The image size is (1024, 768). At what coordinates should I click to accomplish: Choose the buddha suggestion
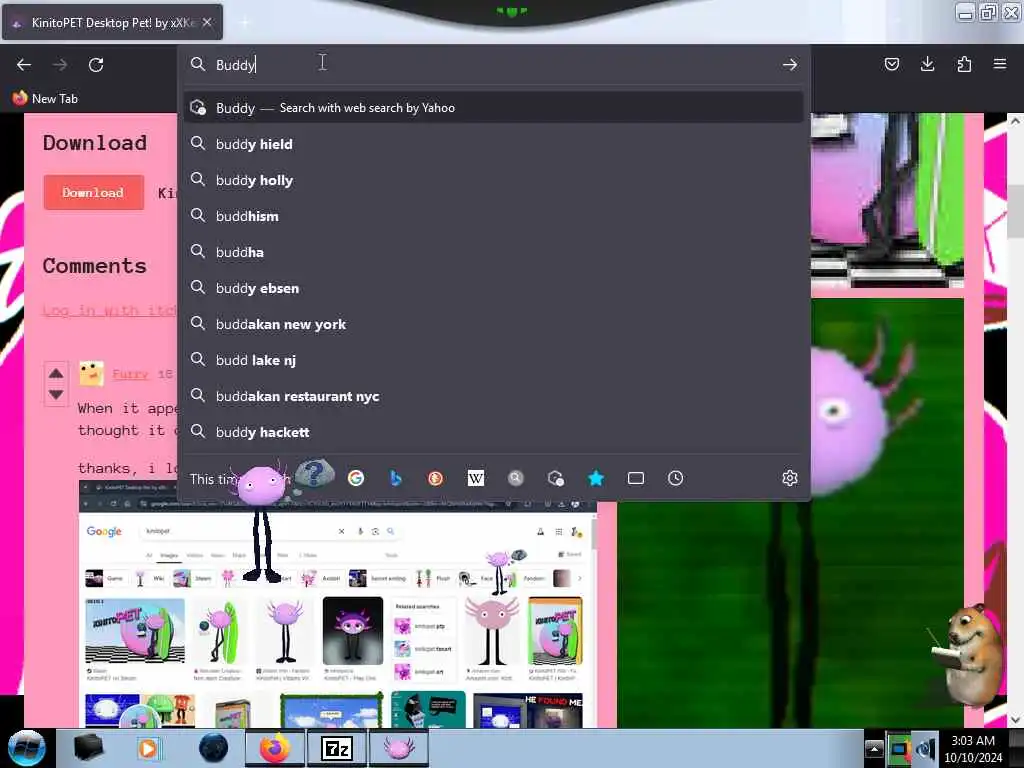coord(493,251)
